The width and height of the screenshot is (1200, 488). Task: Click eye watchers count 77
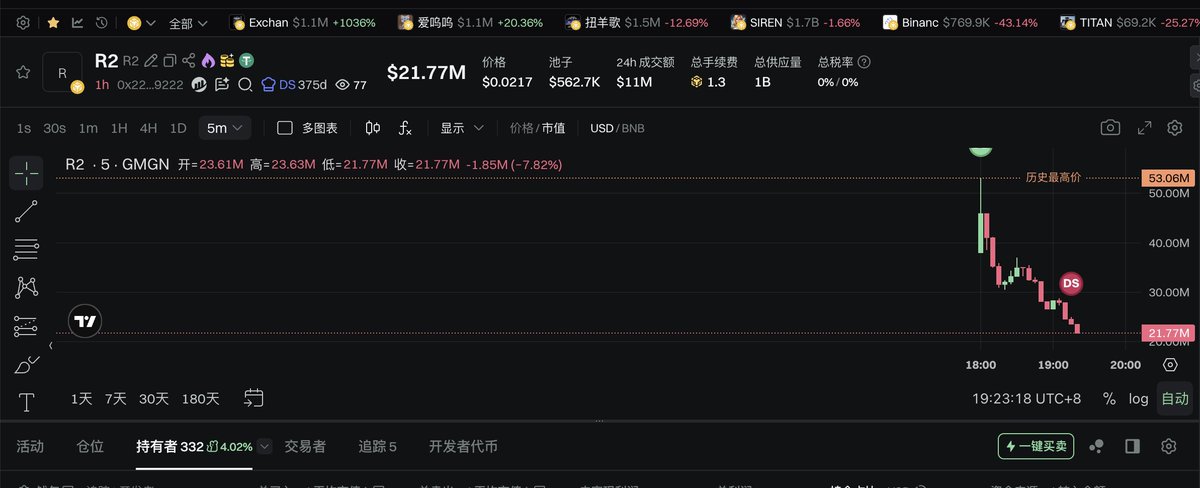(351, 85)
